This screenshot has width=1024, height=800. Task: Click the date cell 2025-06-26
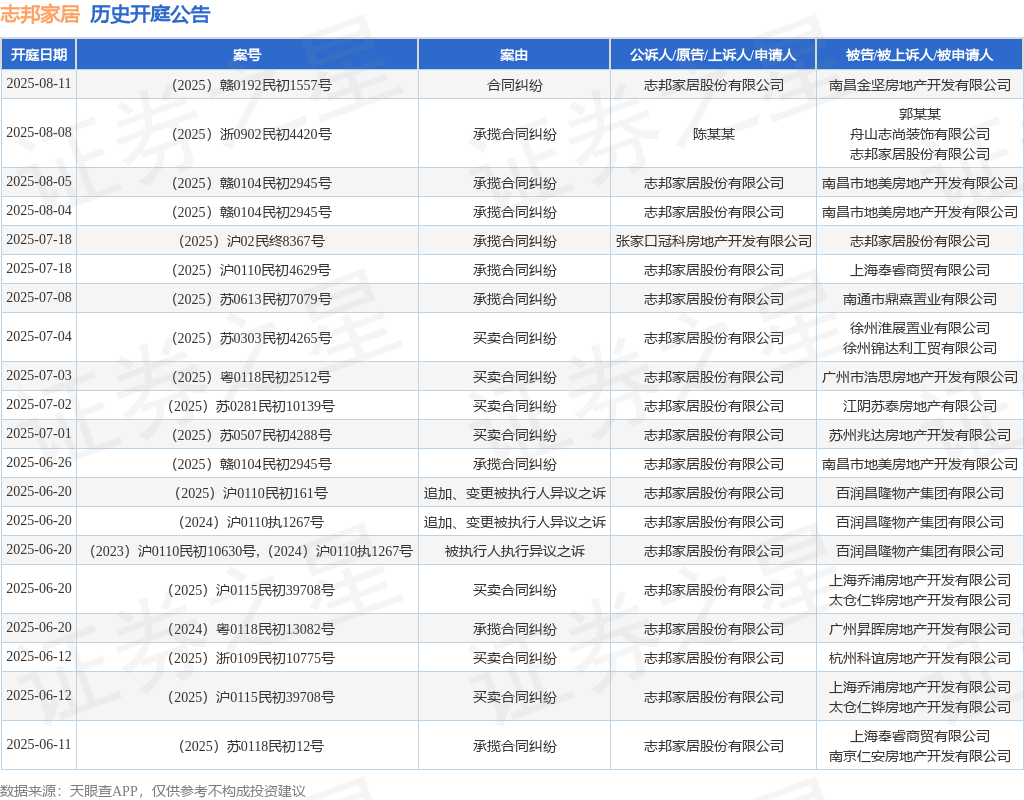[x=39, y=462]
